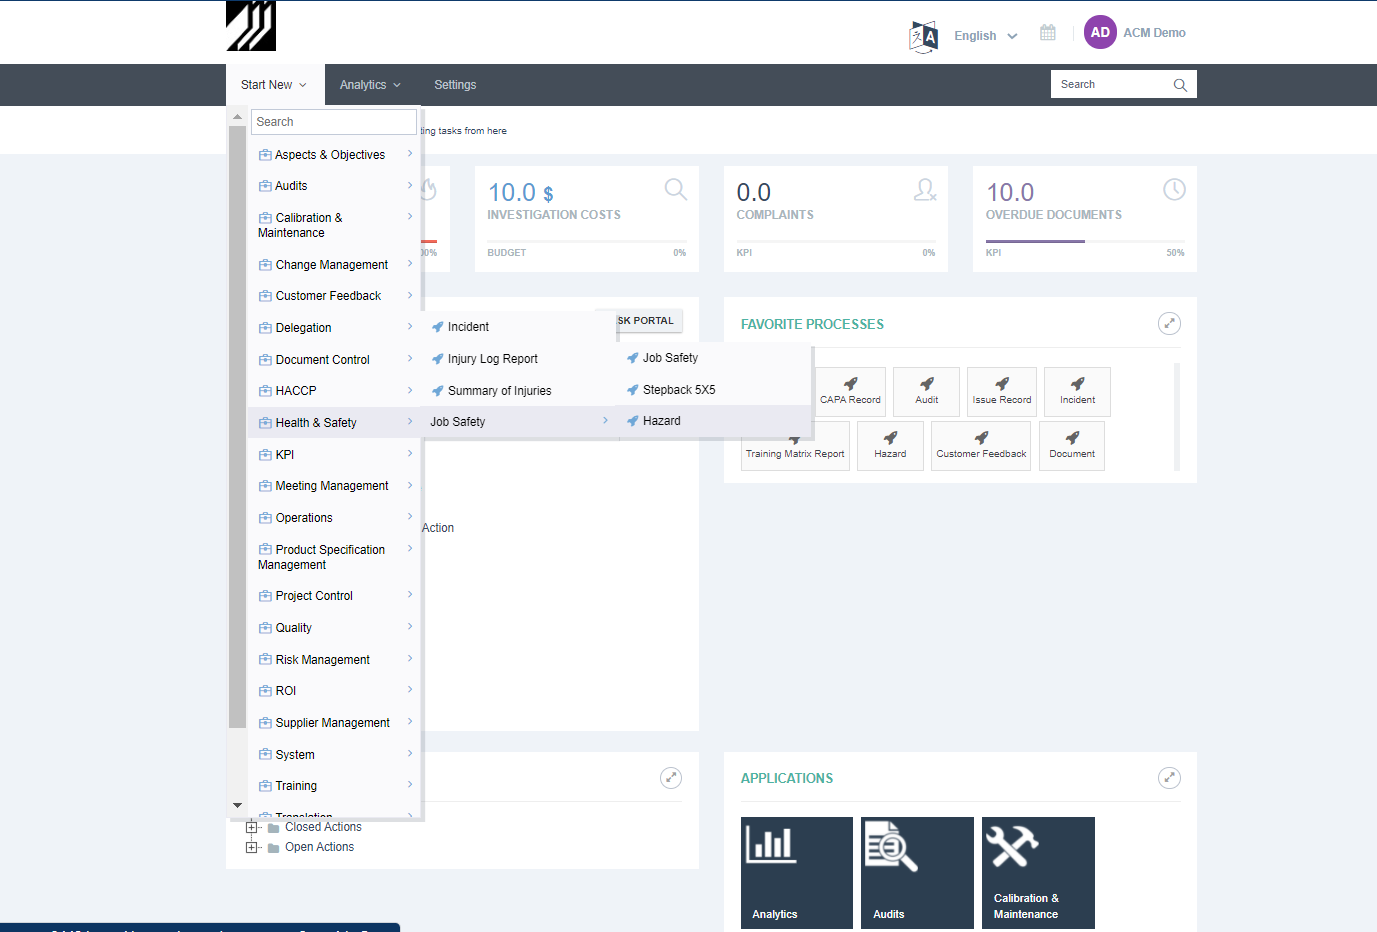Viewport: 1377px width, 932px height.
Task: Select Hazard in the Job Safety submenu
Action: [714, 421]
